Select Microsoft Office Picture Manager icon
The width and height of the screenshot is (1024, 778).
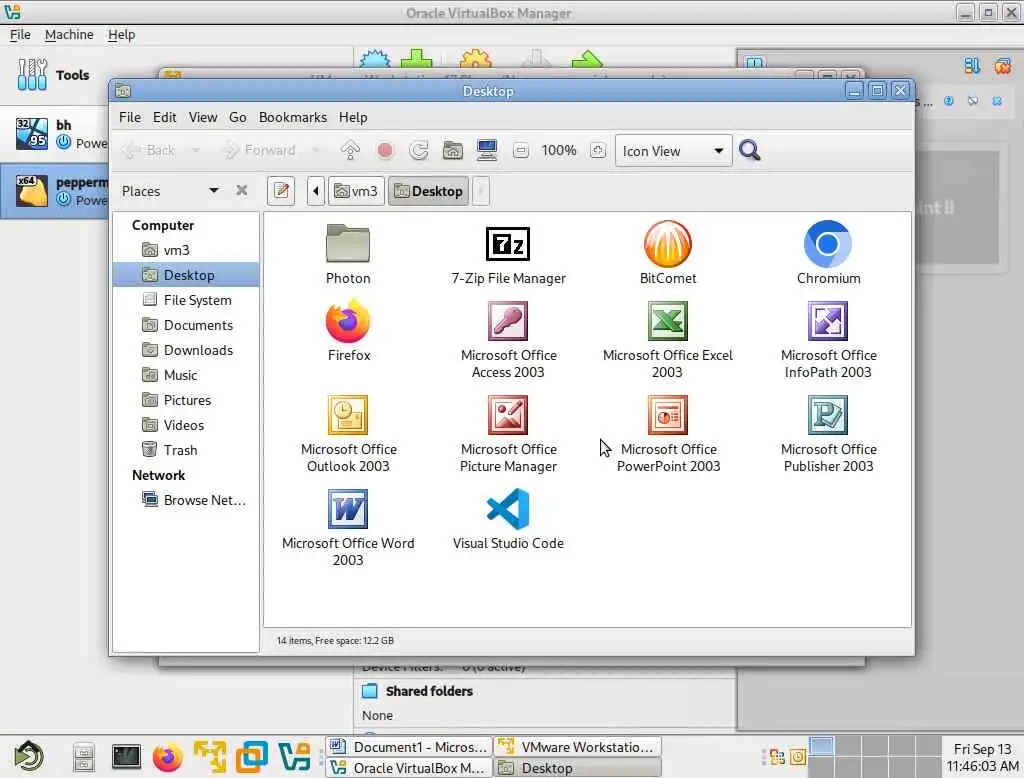coord(507,415)
